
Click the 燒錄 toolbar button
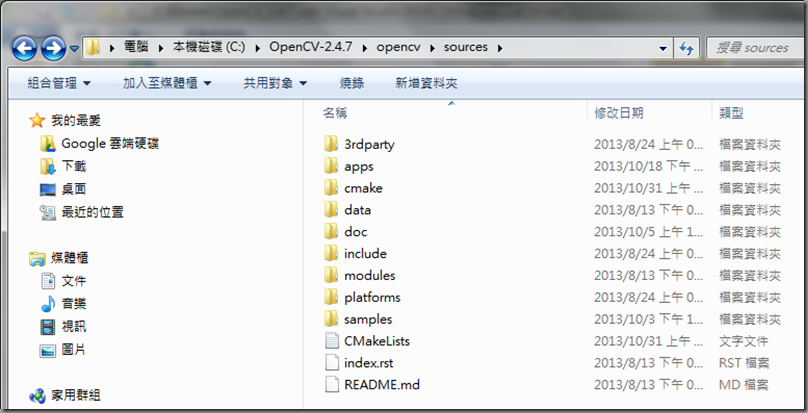352,83
